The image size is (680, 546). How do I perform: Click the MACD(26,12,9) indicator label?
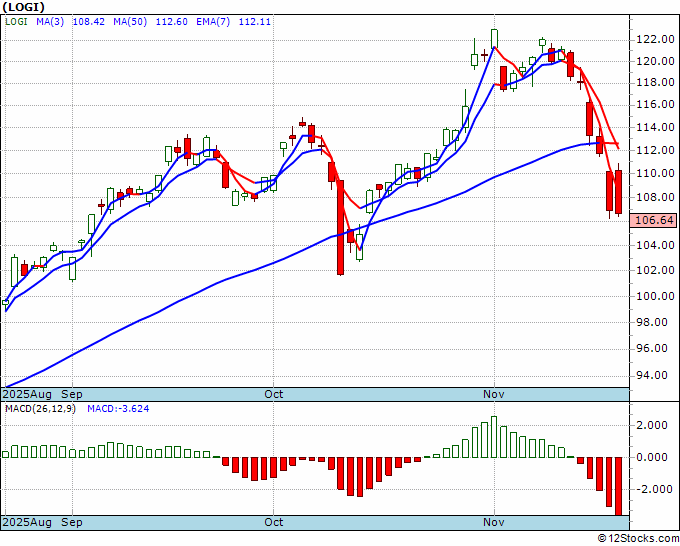click(40, 409)
